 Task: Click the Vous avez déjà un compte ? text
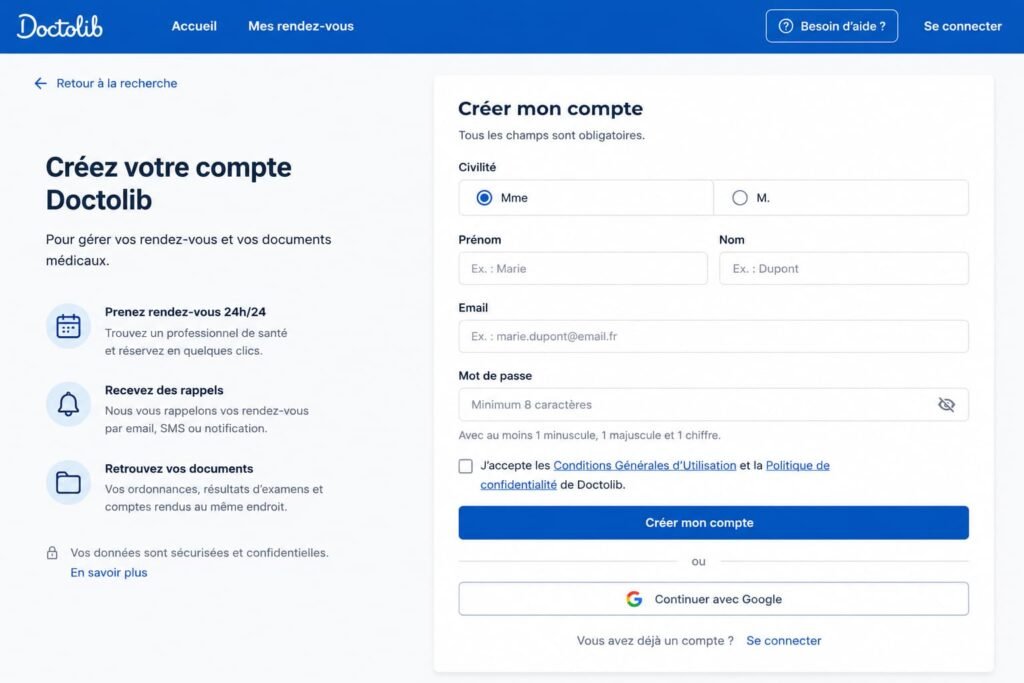(655, 641)
